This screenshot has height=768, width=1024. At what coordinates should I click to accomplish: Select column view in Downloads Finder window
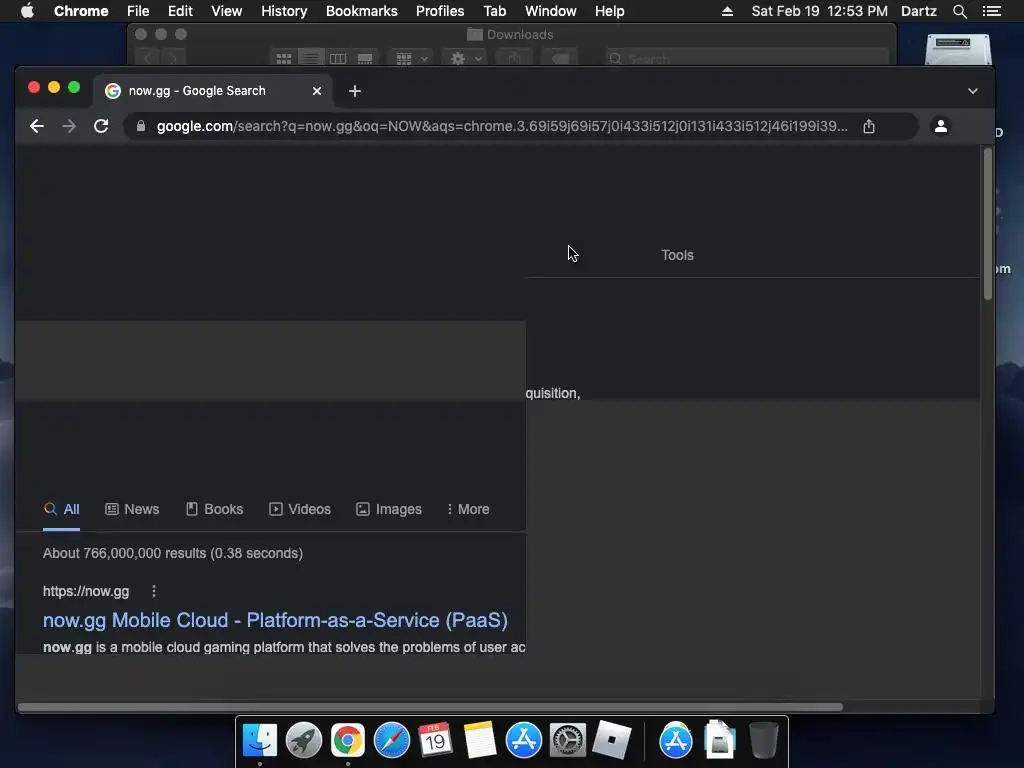(338, 59)
